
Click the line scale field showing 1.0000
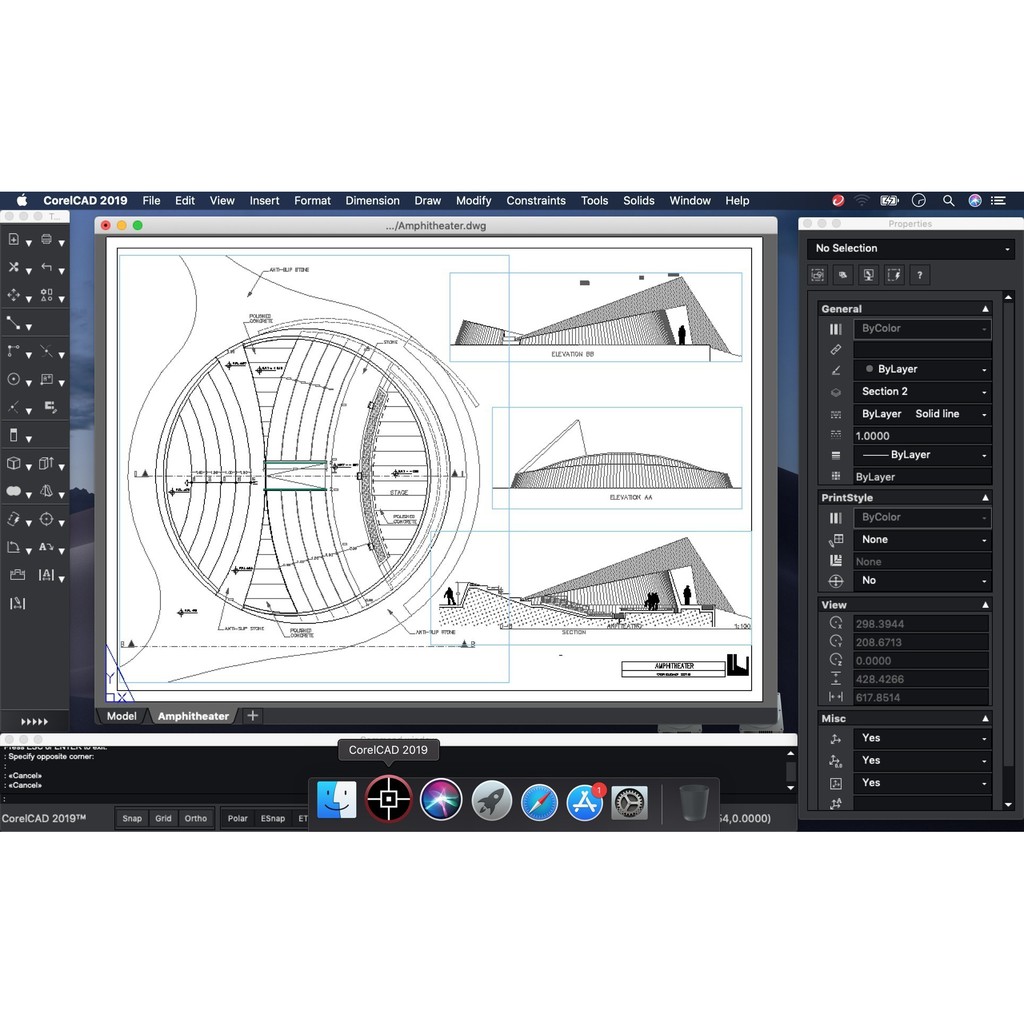921,436
